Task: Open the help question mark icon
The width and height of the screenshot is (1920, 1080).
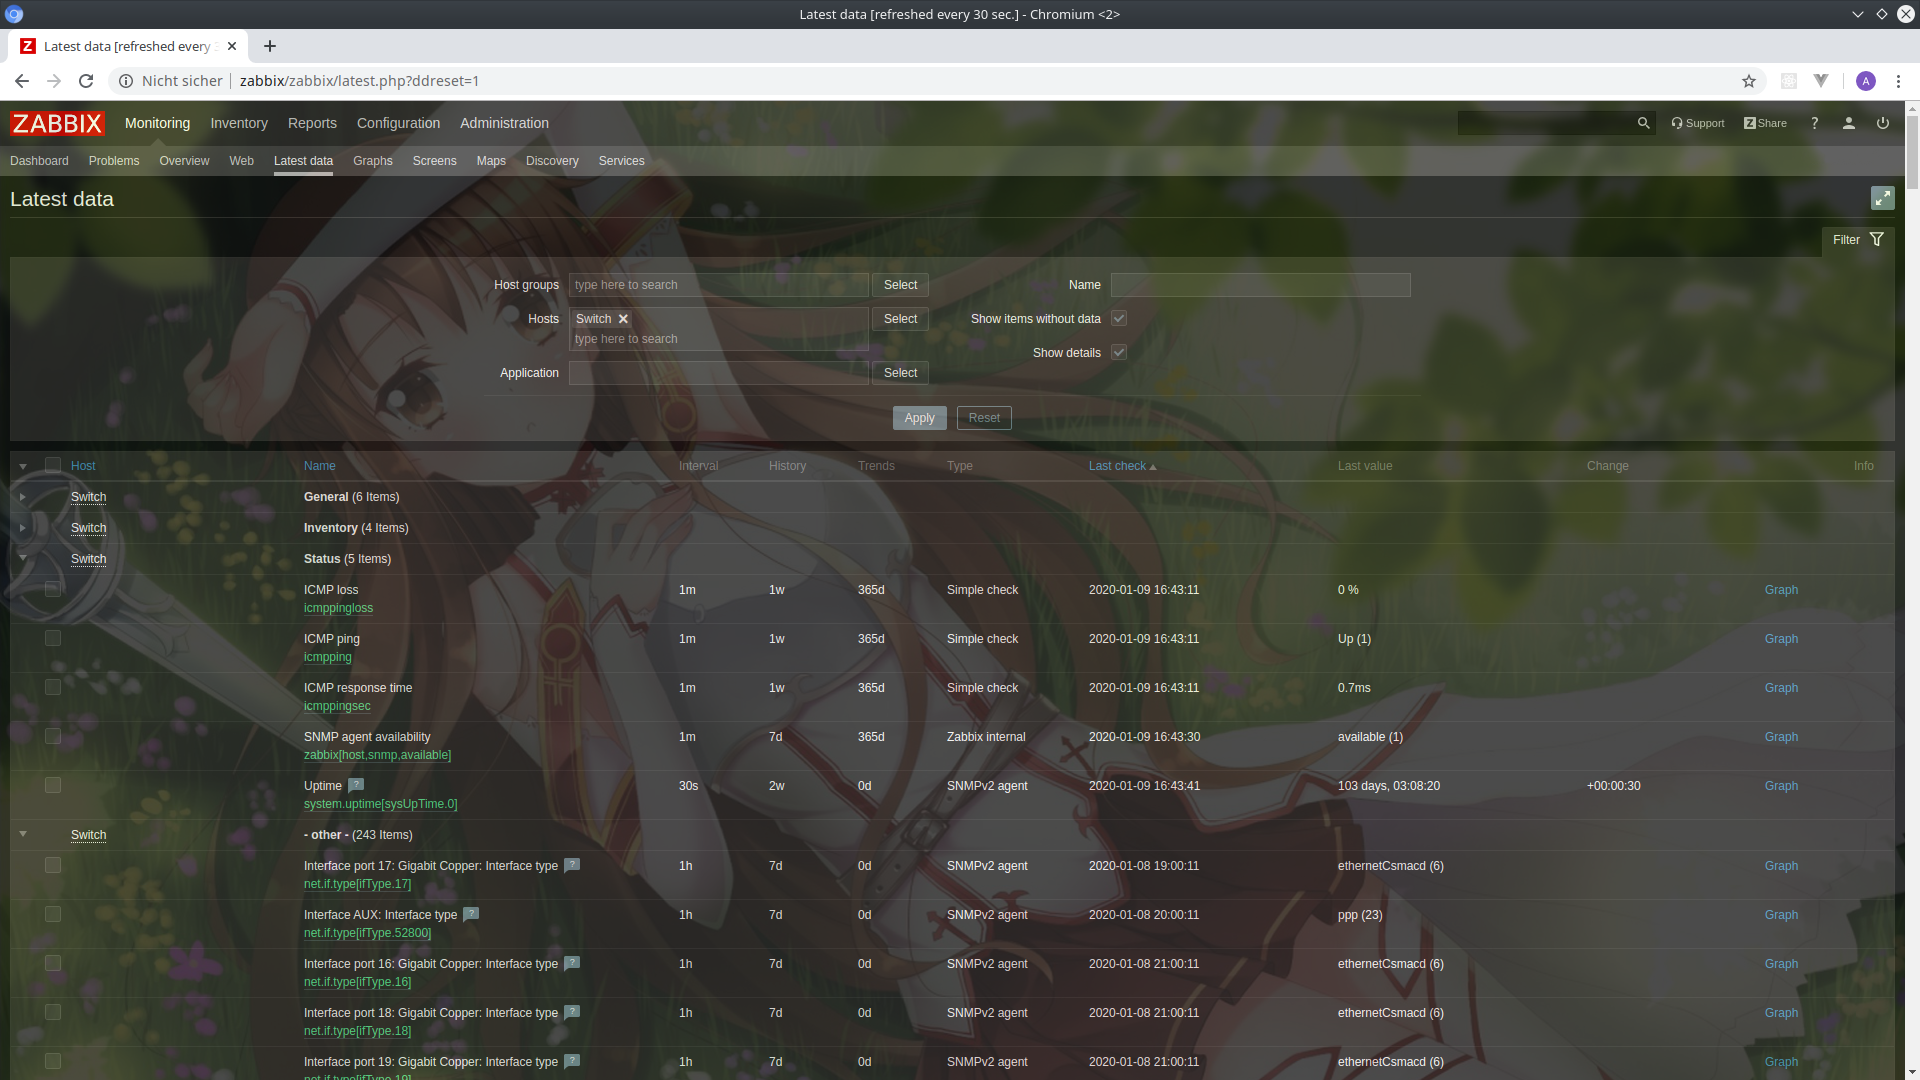Action: click(1814, 123)
